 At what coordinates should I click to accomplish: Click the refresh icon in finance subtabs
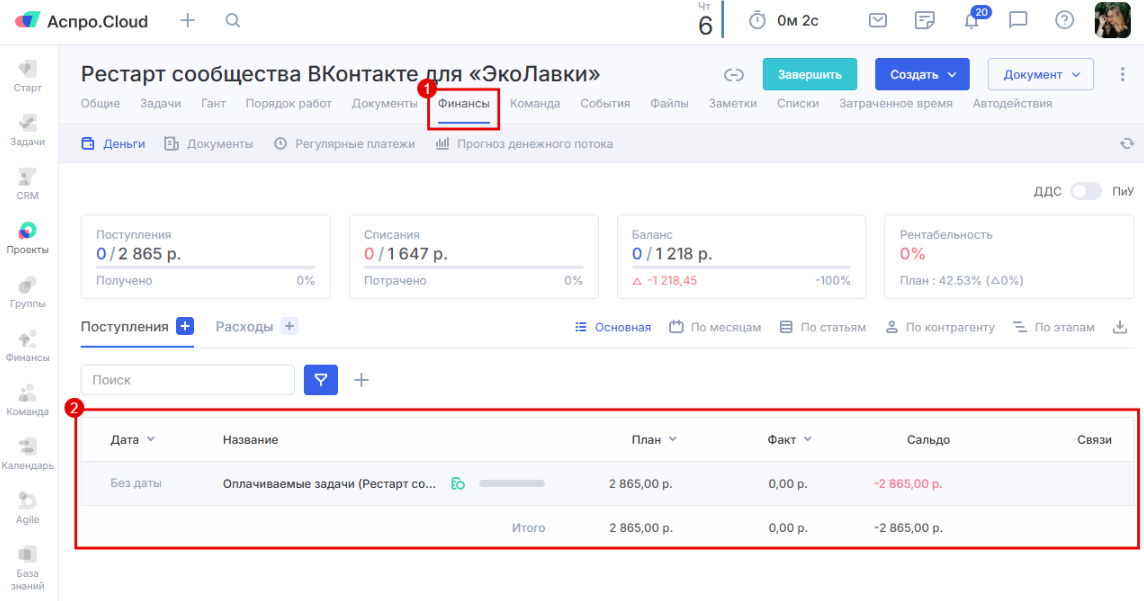click(1127, 144)
